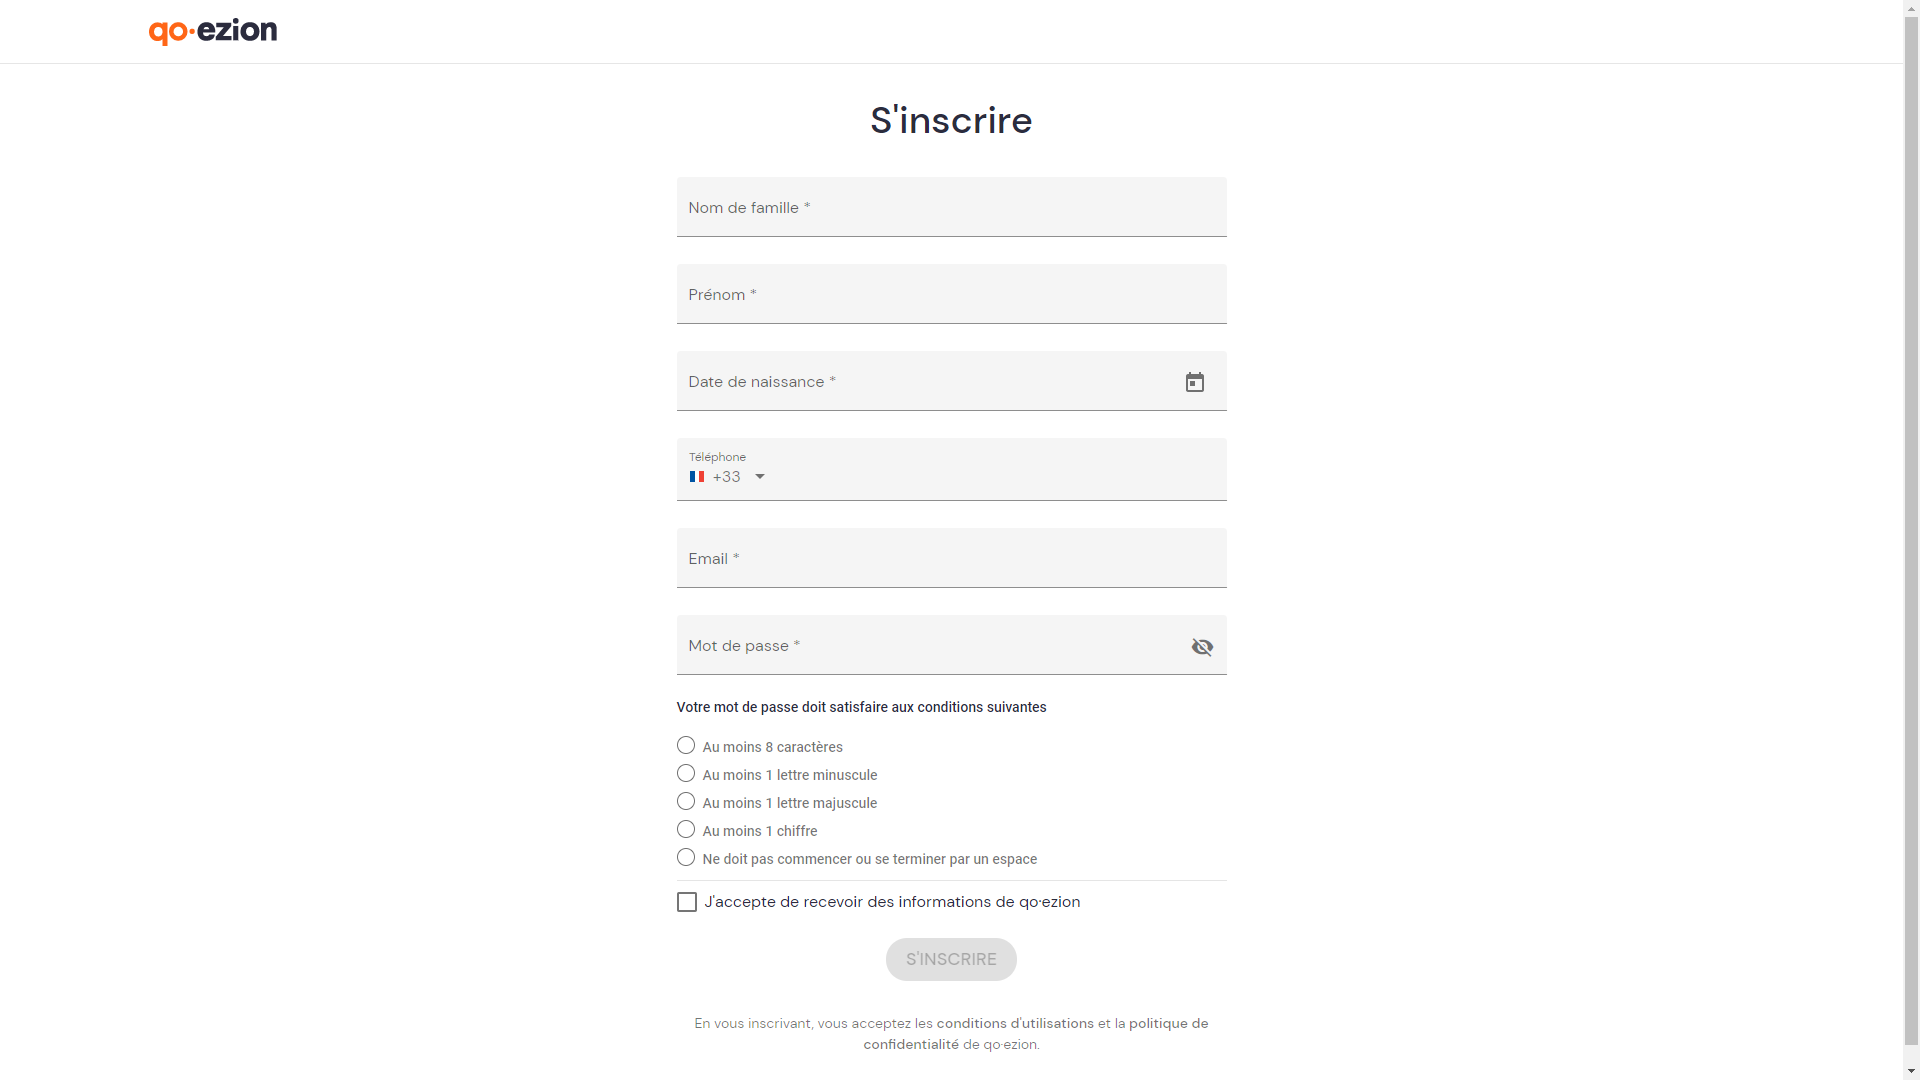The image size is (1920, 1080).
Task: Click the qo·ezion logo
Action: [213, 31]
